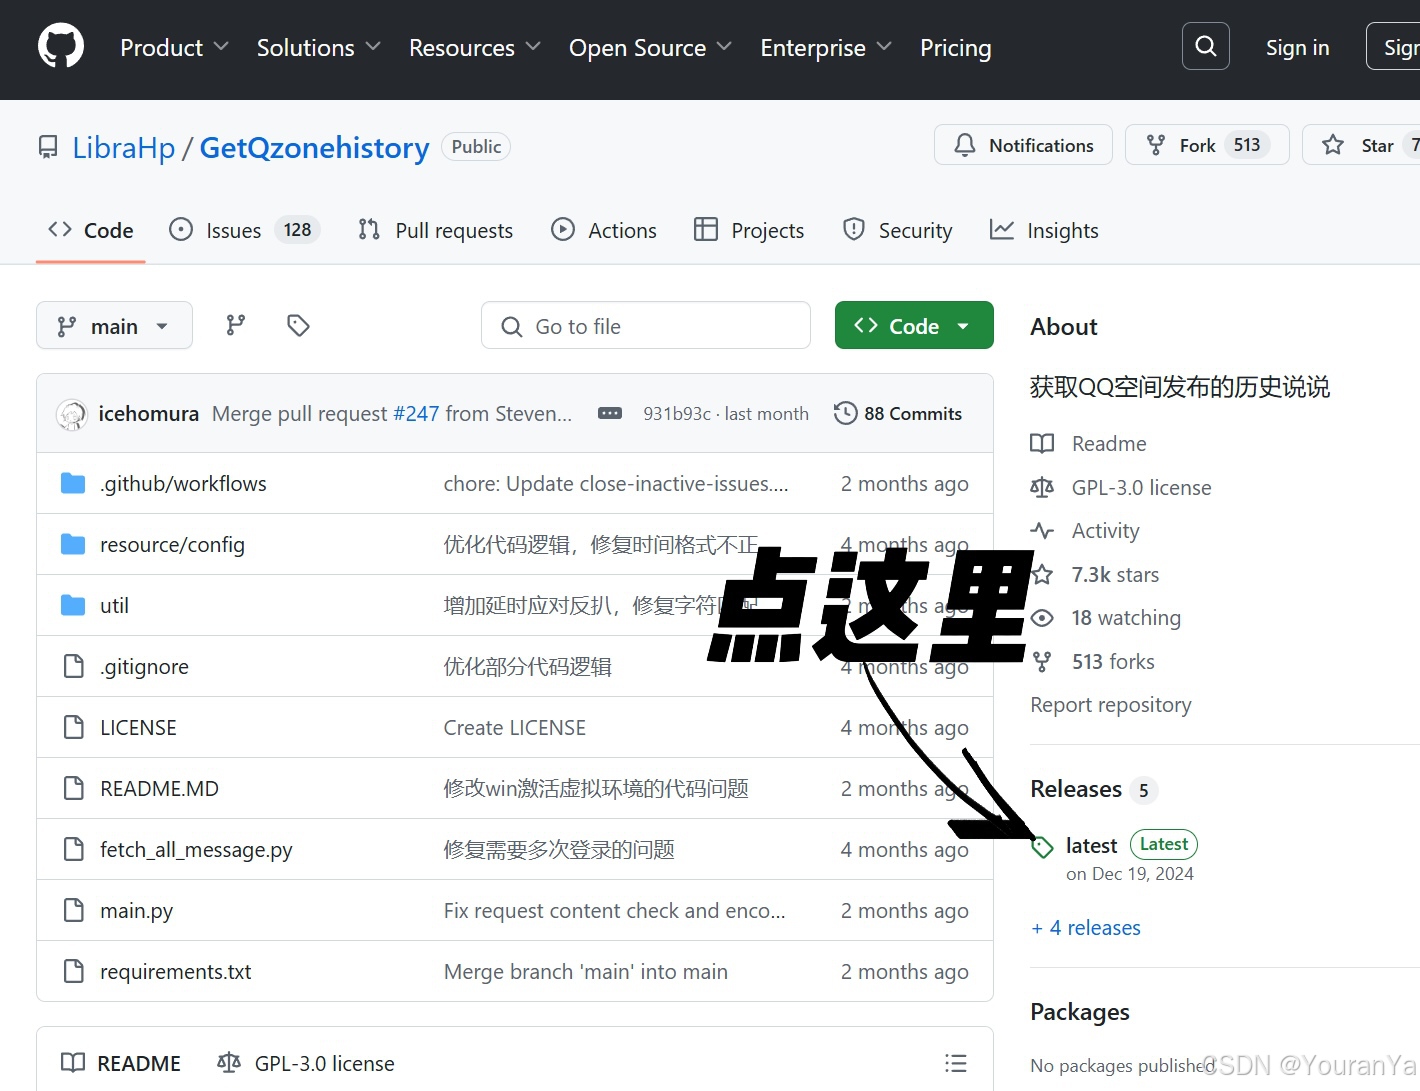
Task: Select the README tab below files
Action: tap(121, 1063)
